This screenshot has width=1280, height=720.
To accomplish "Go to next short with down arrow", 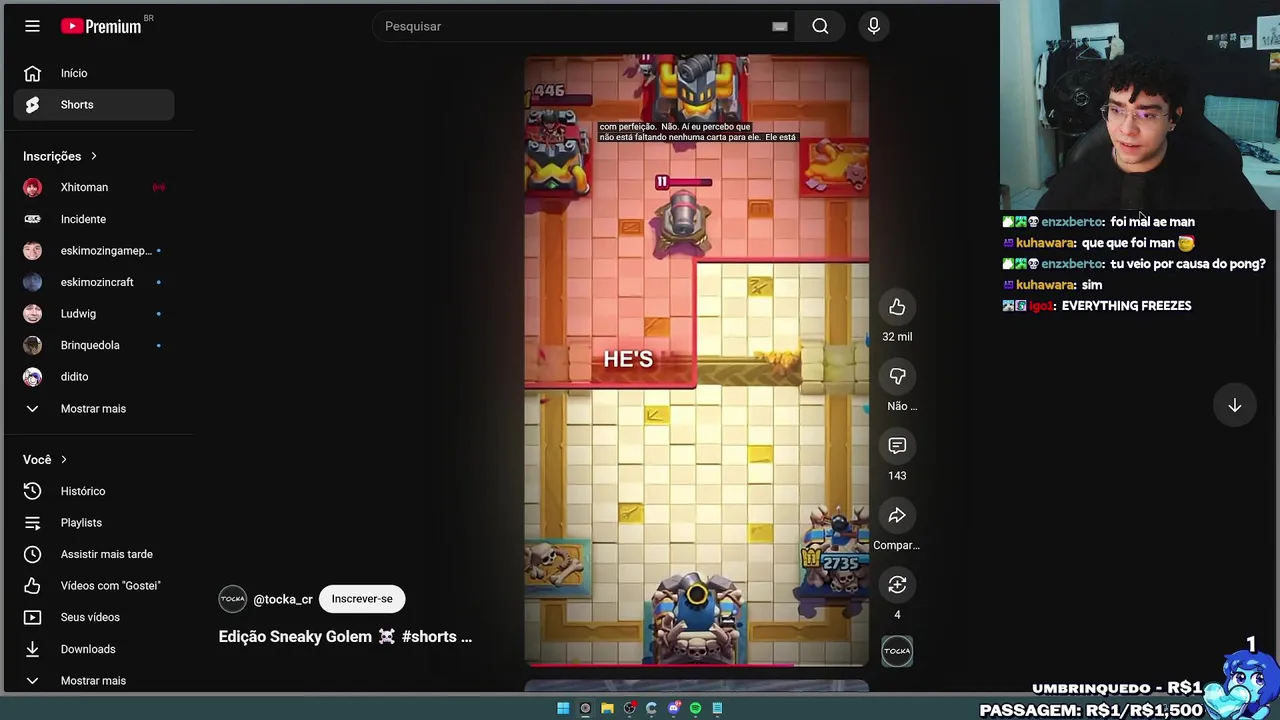I will point(1235,405).
